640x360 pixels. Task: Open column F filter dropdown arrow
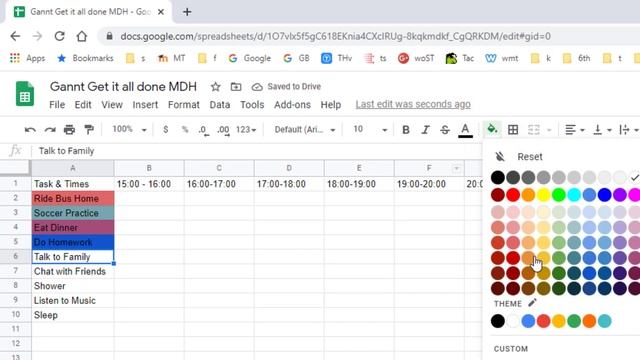click(456, 168)
